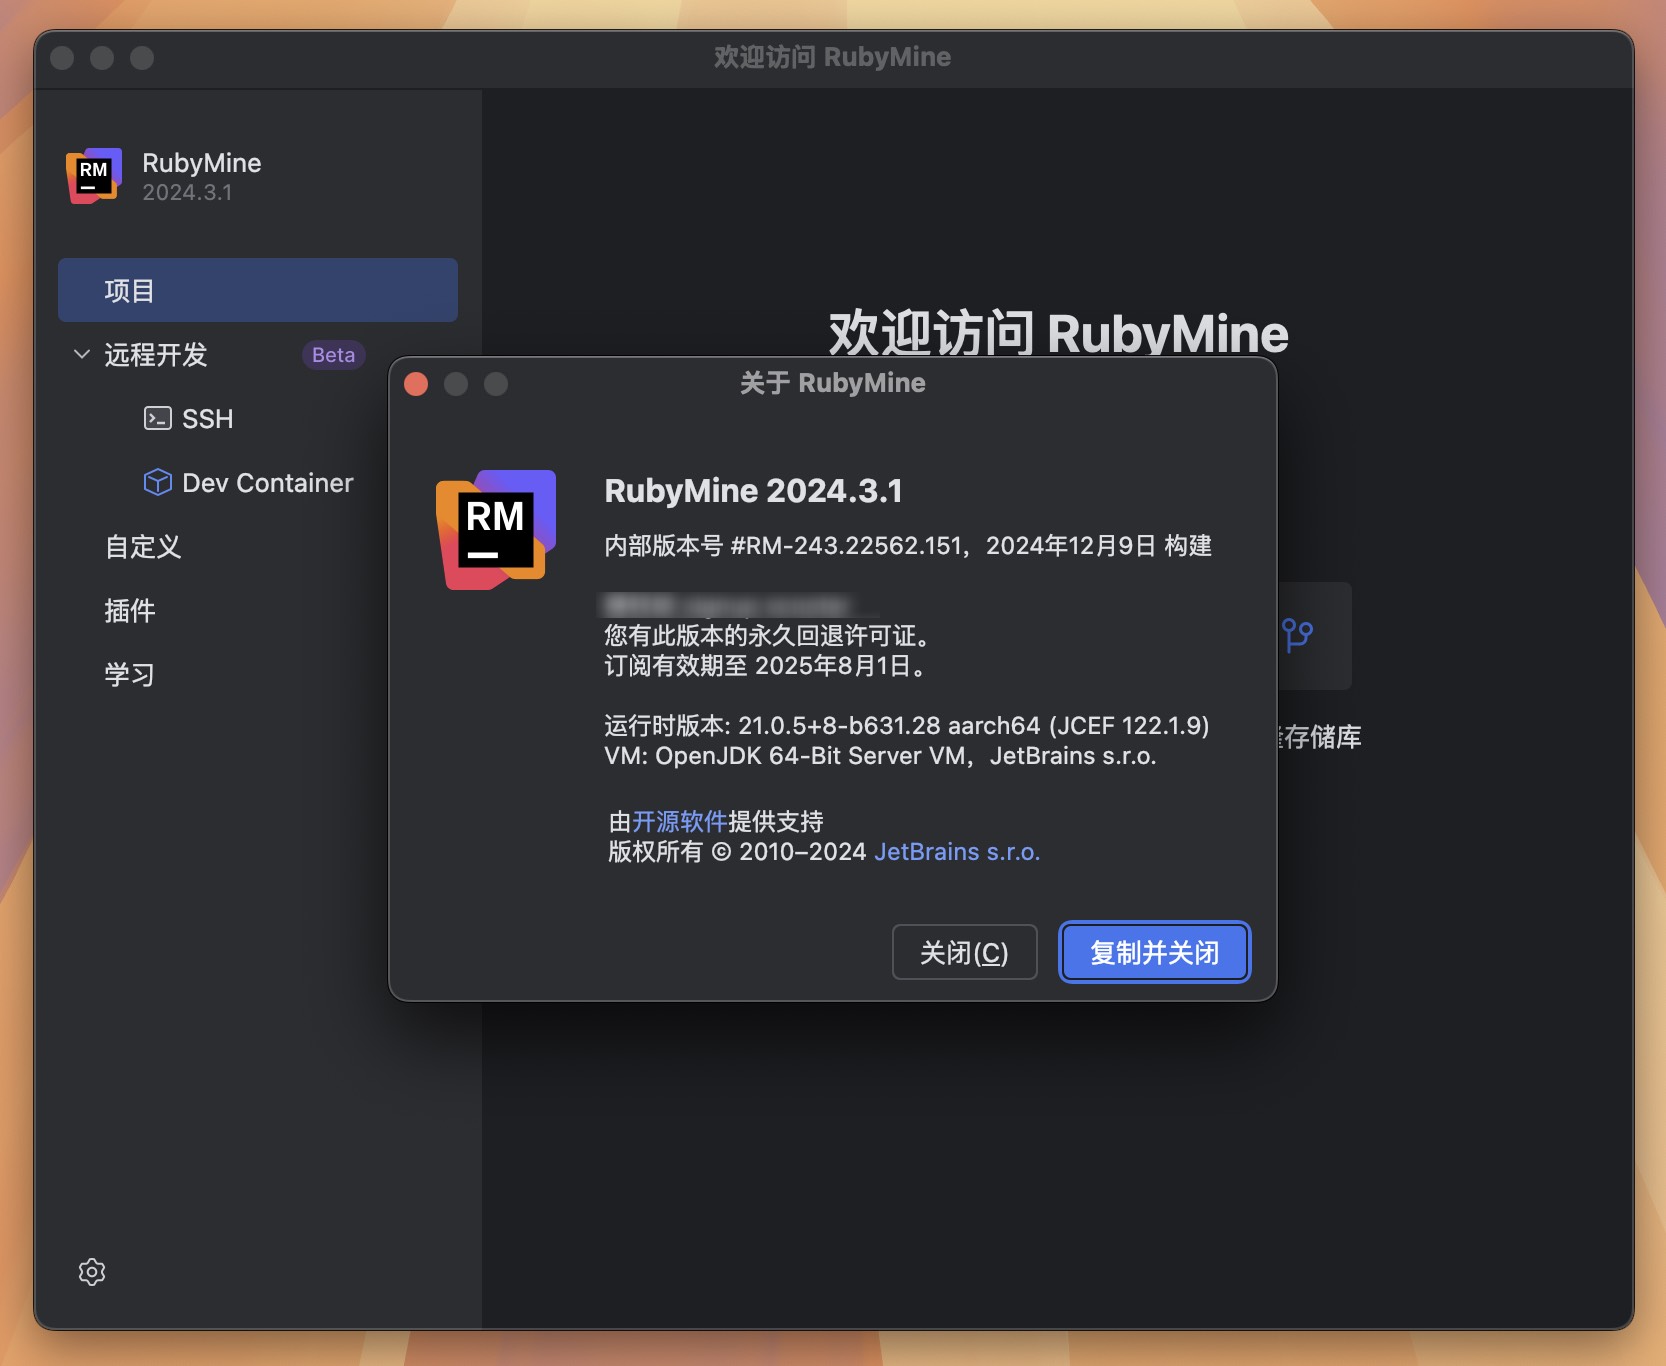Open the 自定义 section
The height and width of the screenshot is (1366, 1666).
143,547
